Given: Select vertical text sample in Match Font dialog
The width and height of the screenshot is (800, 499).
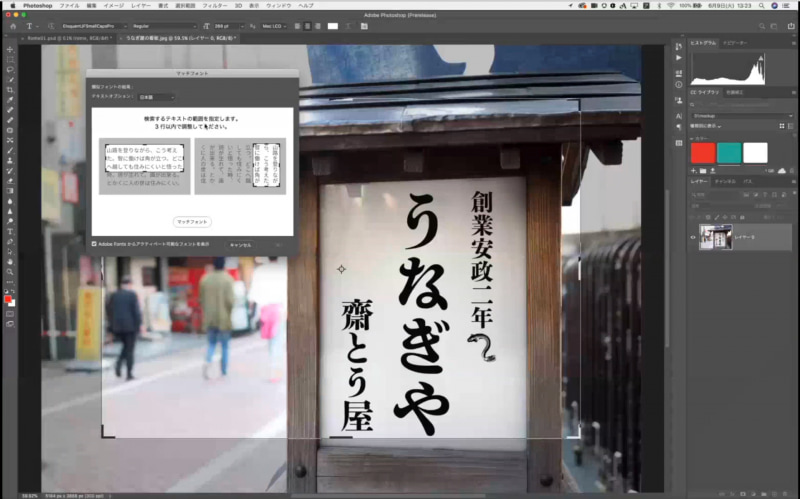Looking at the screenshot, I should coord(240,166).
